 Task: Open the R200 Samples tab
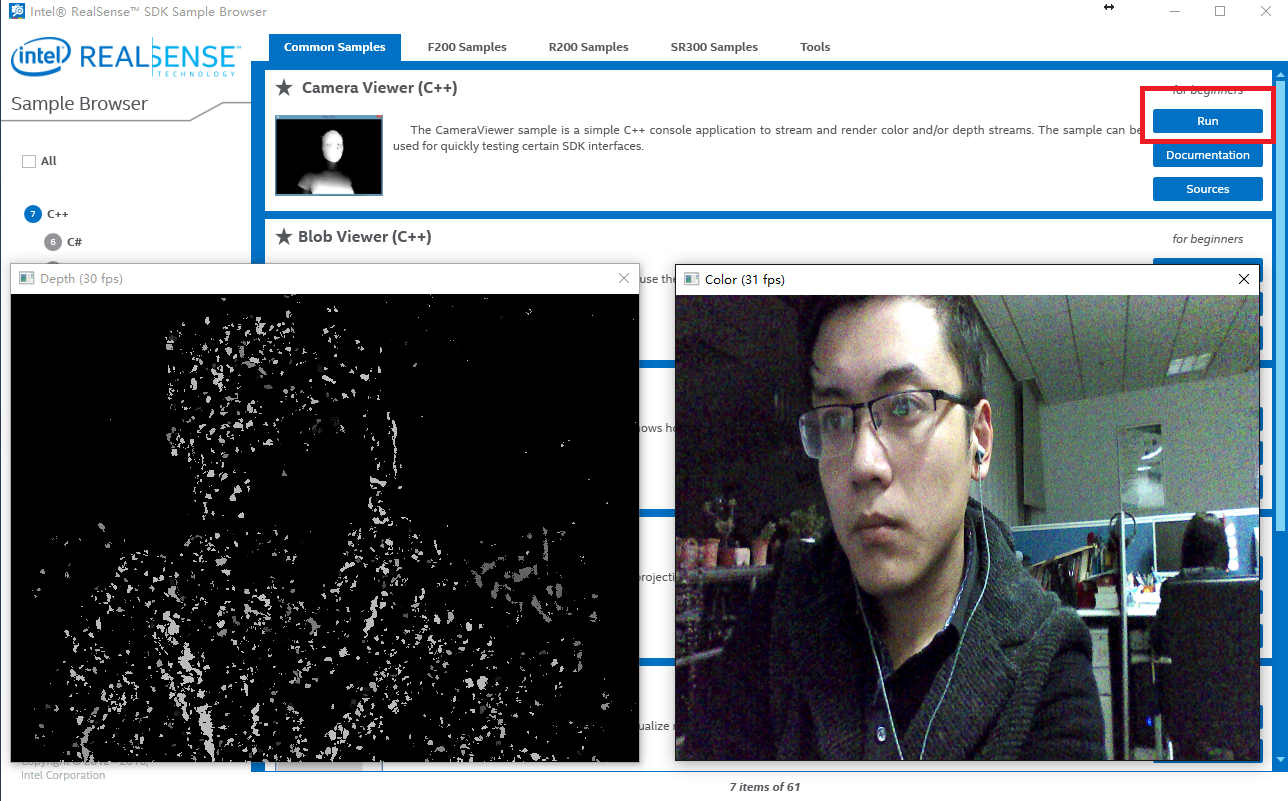coord(589,47)
